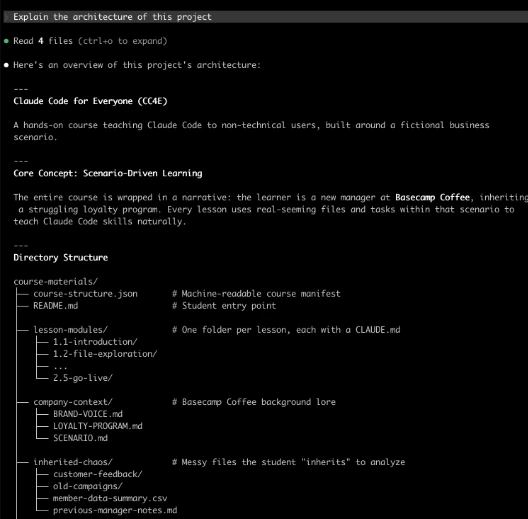Click the green bullet beside Read 4 files

[6, 41]
